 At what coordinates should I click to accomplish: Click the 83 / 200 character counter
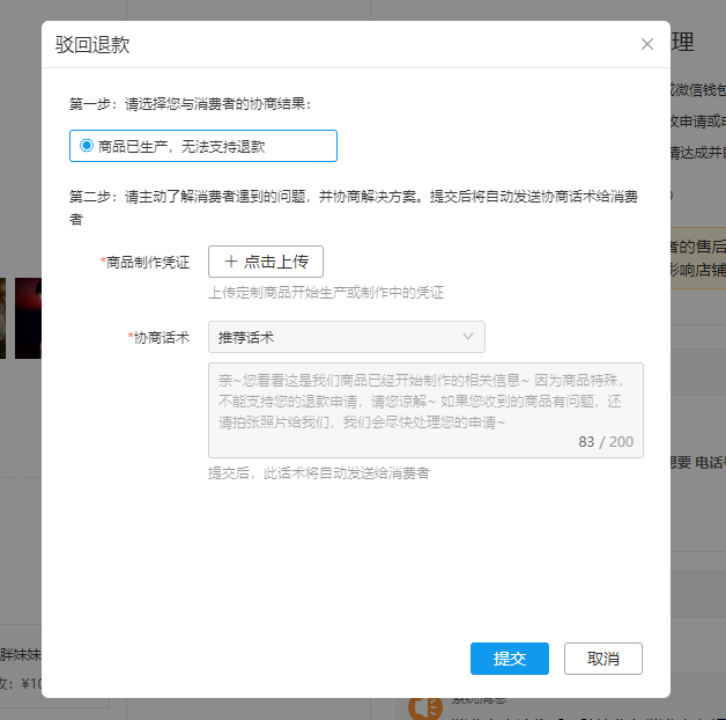tap(605, 442)
